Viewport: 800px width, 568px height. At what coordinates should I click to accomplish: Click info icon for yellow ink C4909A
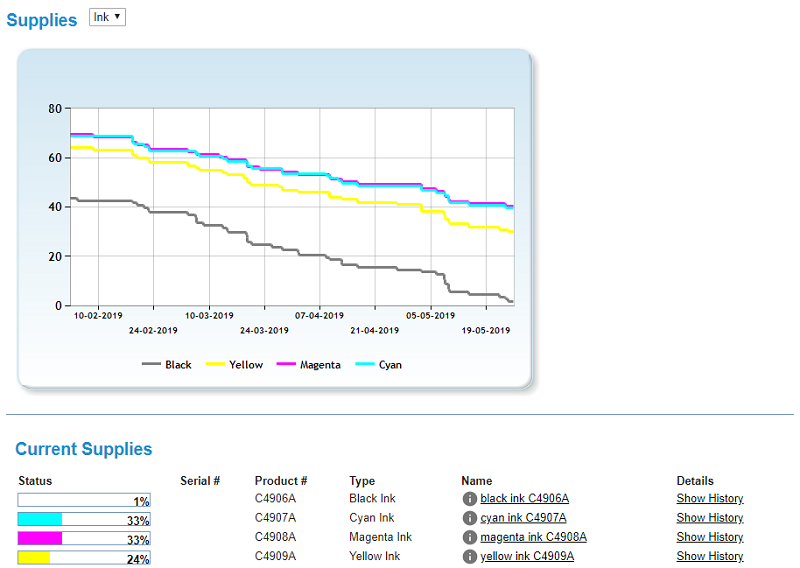tap(469, 556)
